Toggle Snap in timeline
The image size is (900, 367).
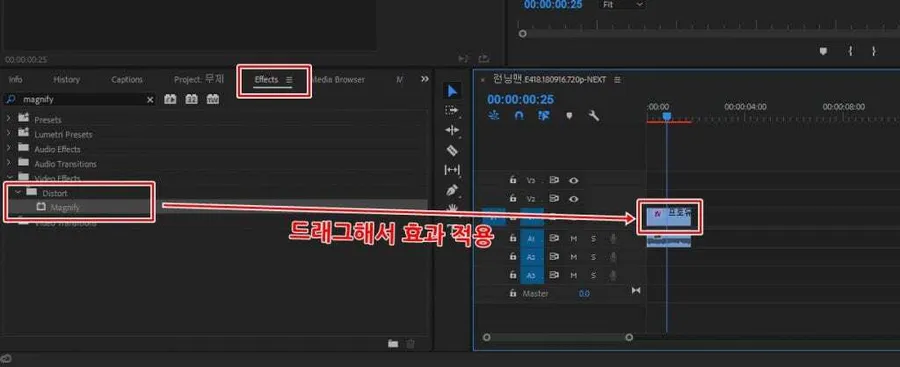click(519, 115)
